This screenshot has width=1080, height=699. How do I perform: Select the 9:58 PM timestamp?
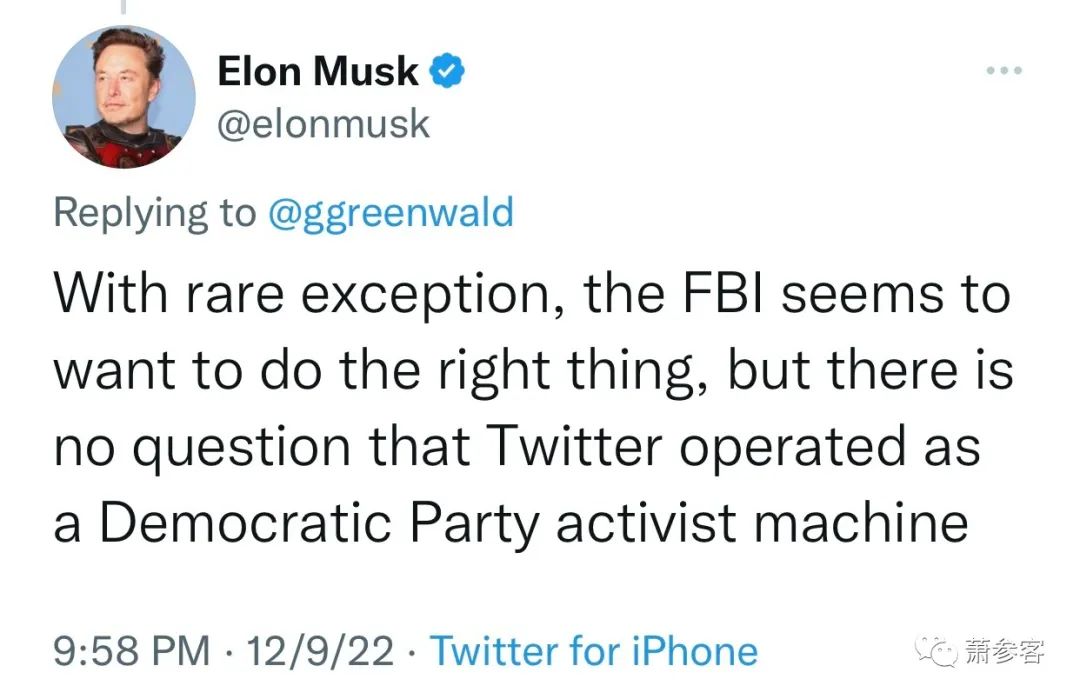132,651
